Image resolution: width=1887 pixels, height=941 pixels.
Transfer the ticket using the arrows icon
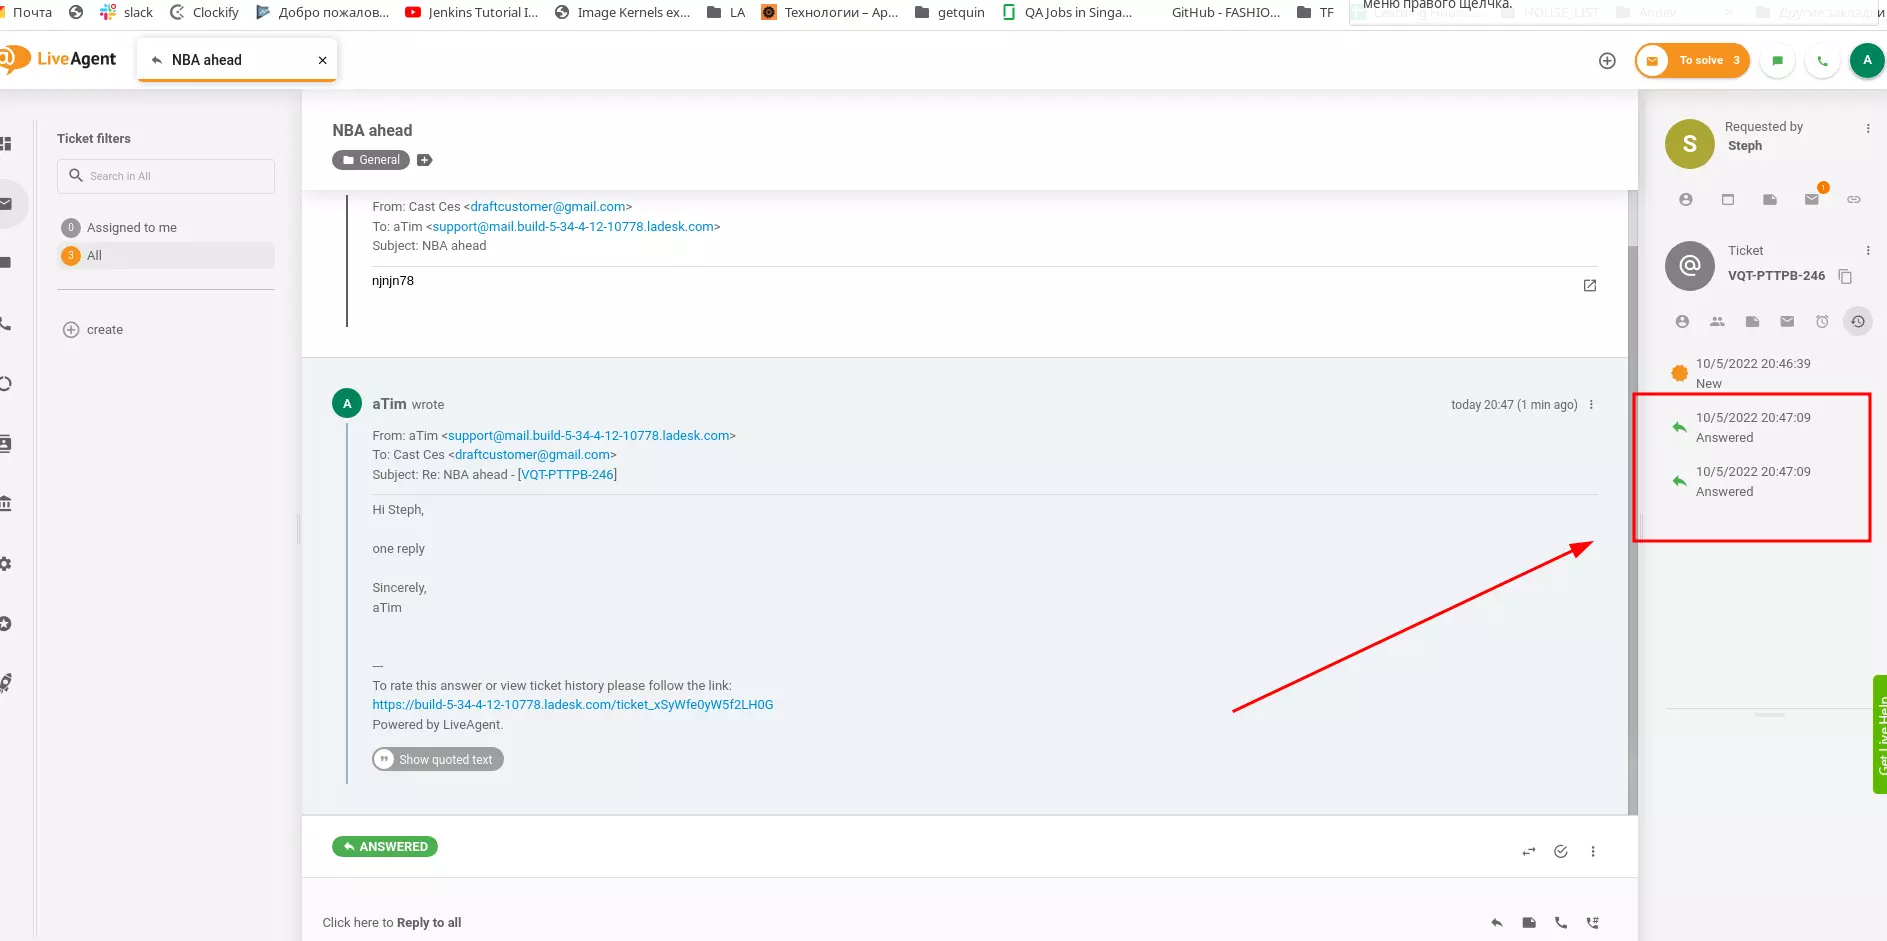(x=1528, y=851)
